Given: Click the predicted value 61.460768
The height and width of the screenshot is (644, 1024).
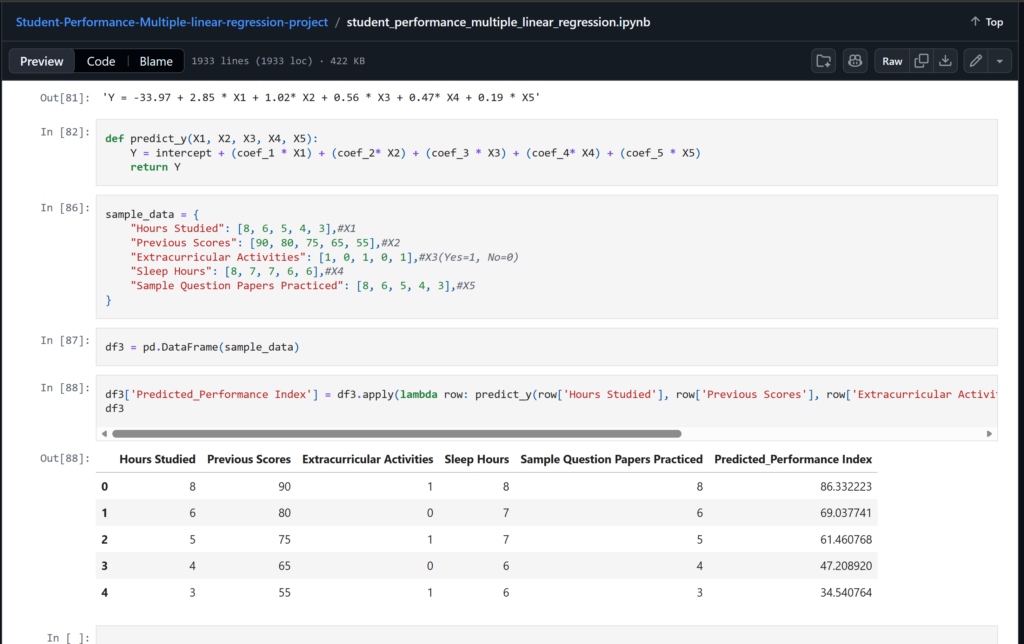Looking at the screenshot, I should click(x=846, y=539).
